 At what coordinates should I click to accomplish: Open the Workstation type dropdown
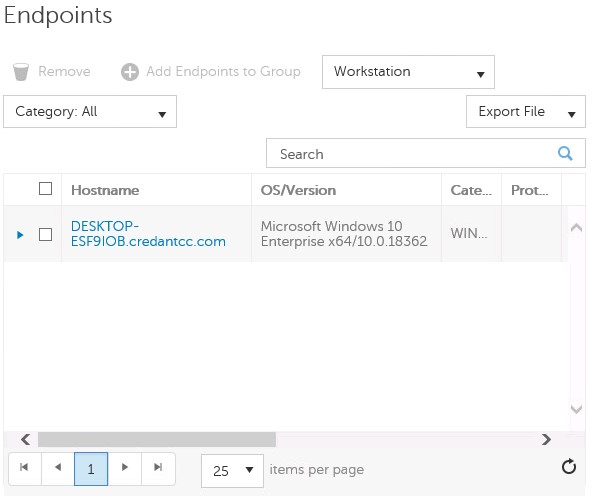click(x=408, y=72)
